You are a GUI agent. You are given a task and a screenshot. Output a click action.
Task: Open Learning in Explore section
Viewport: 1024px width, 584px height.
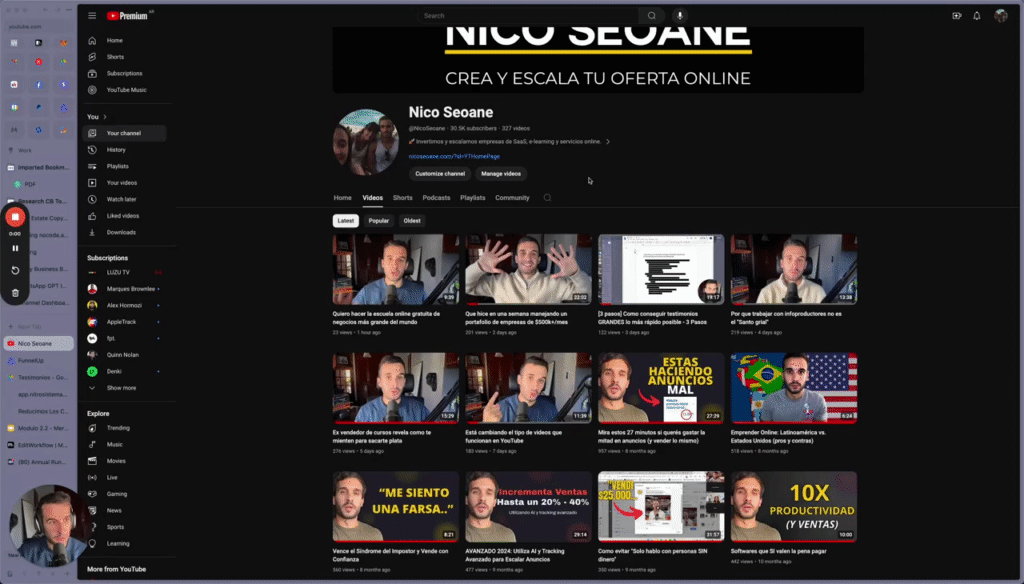[x=125, y=543]
